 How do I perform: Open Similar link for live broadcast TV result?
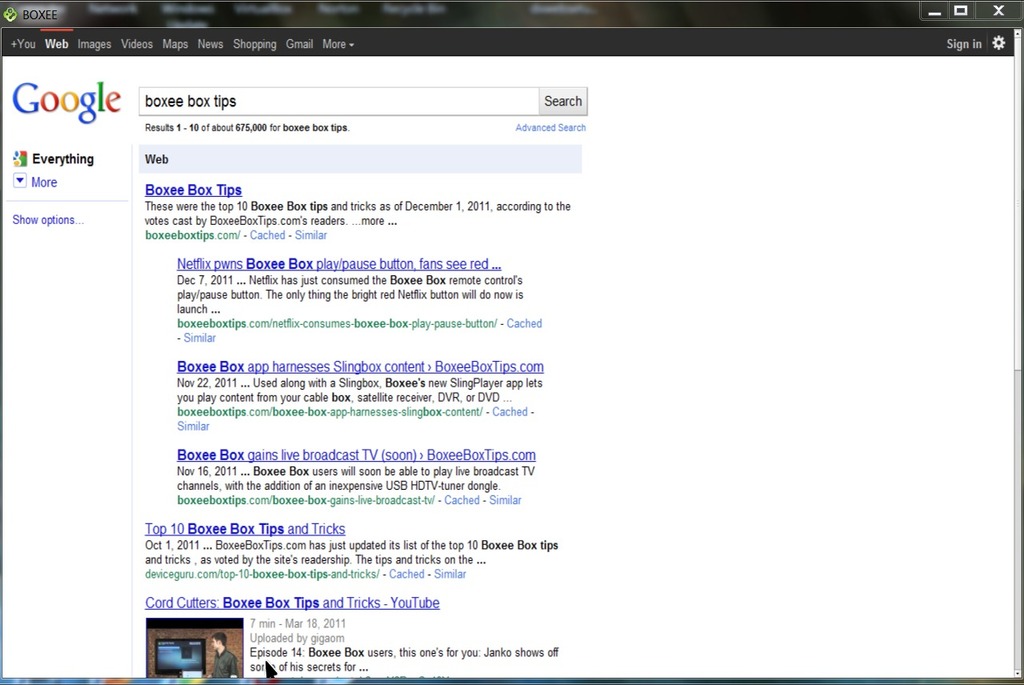point(505,500)
